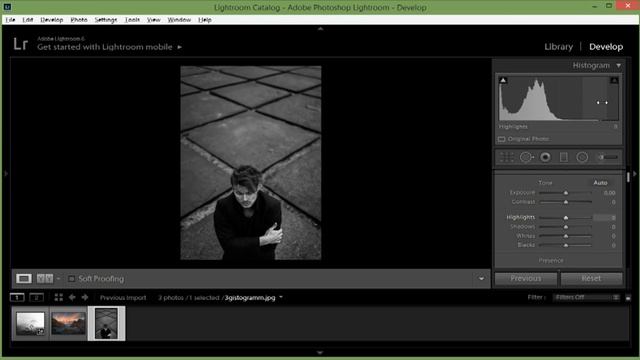Enable Soft Proofing checkbox
Screen dimensions: 640x360
[x=71, y=279]
